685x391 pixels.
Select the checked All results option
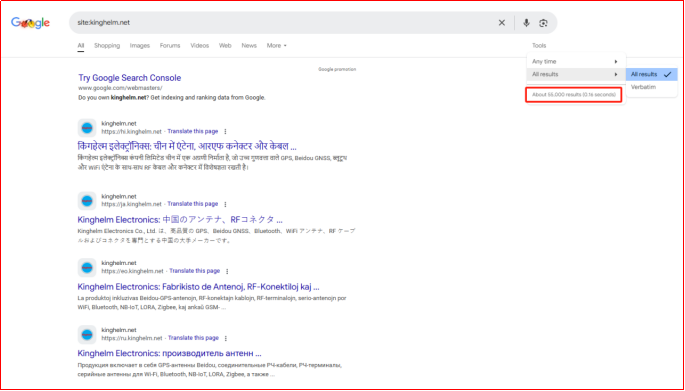(651, 74)
